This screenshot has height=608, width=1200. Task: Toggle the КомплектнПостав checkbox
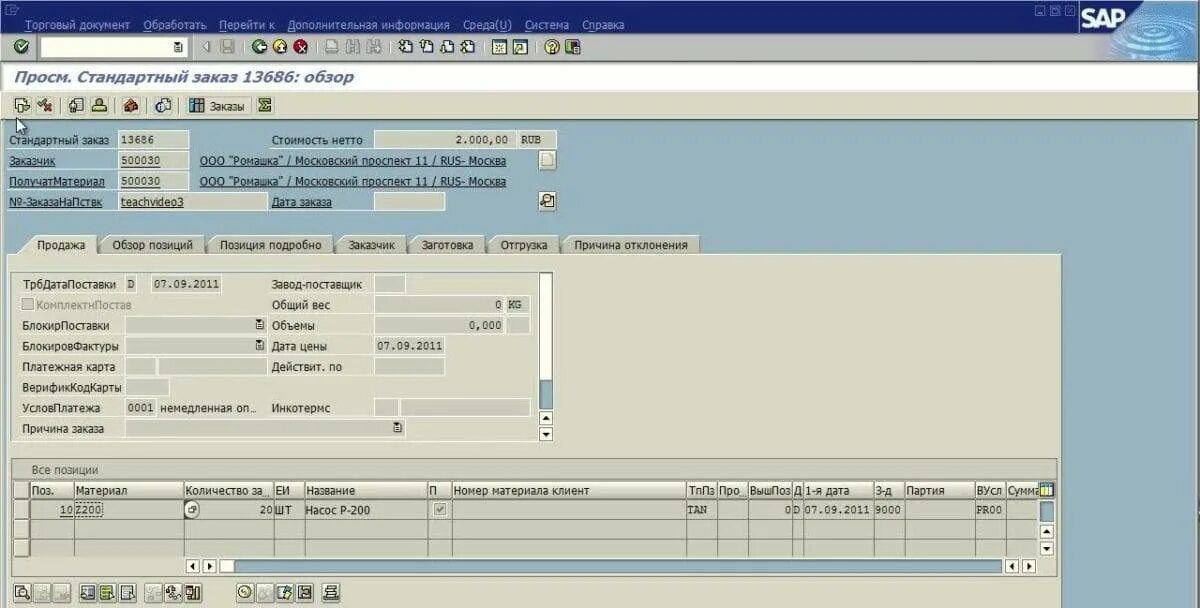28,304
